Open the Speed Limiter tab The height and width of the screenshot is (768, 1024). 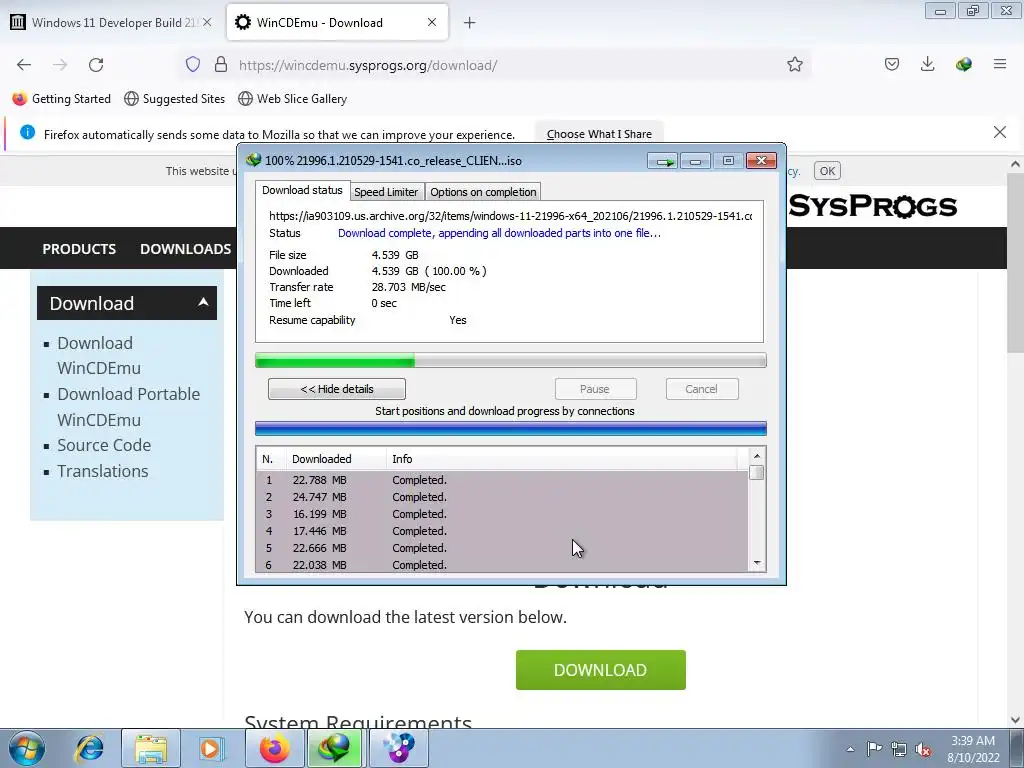point(386,192)
